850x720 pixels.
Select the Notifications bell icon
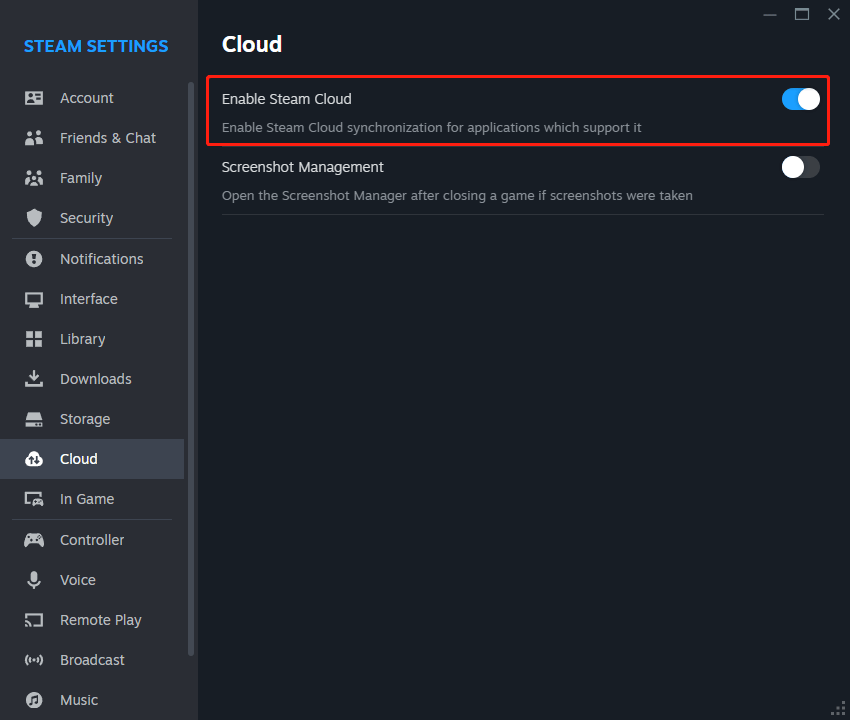coord(33,258)
